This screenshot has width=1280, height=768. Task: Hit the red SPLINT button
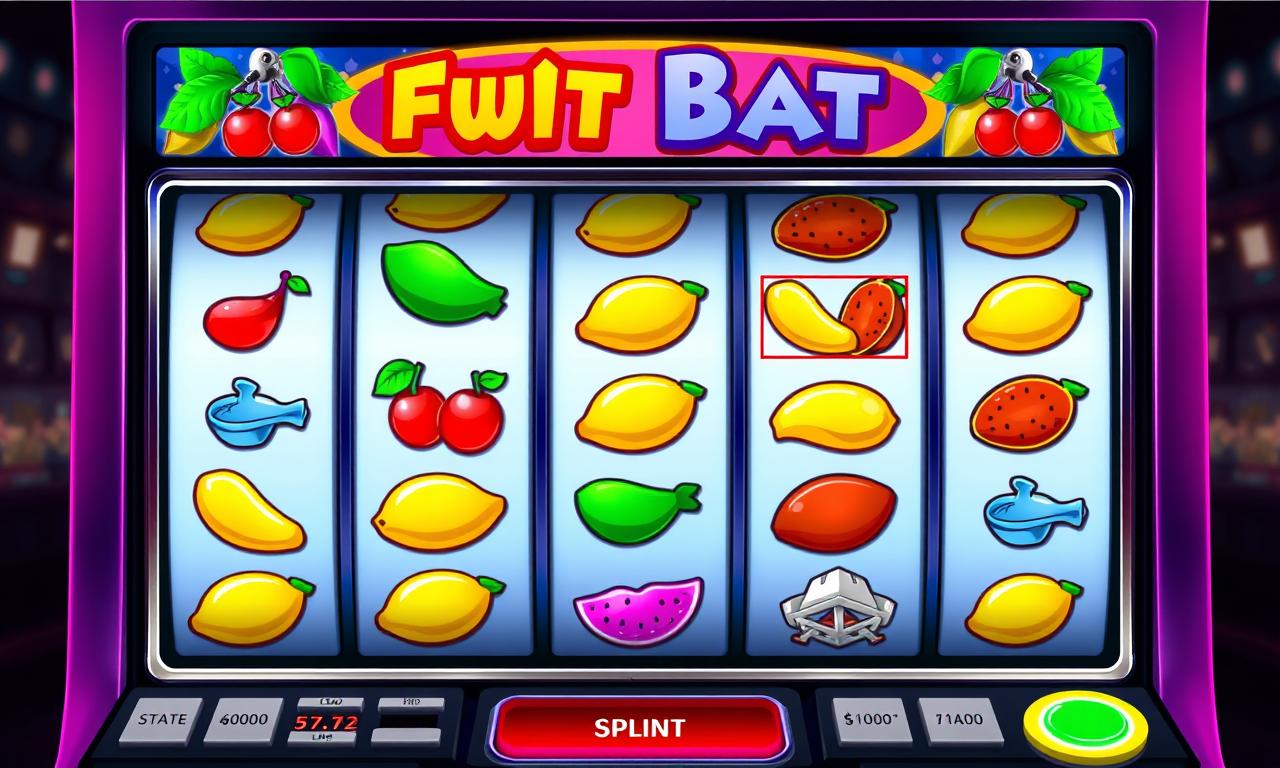(639, 727)
